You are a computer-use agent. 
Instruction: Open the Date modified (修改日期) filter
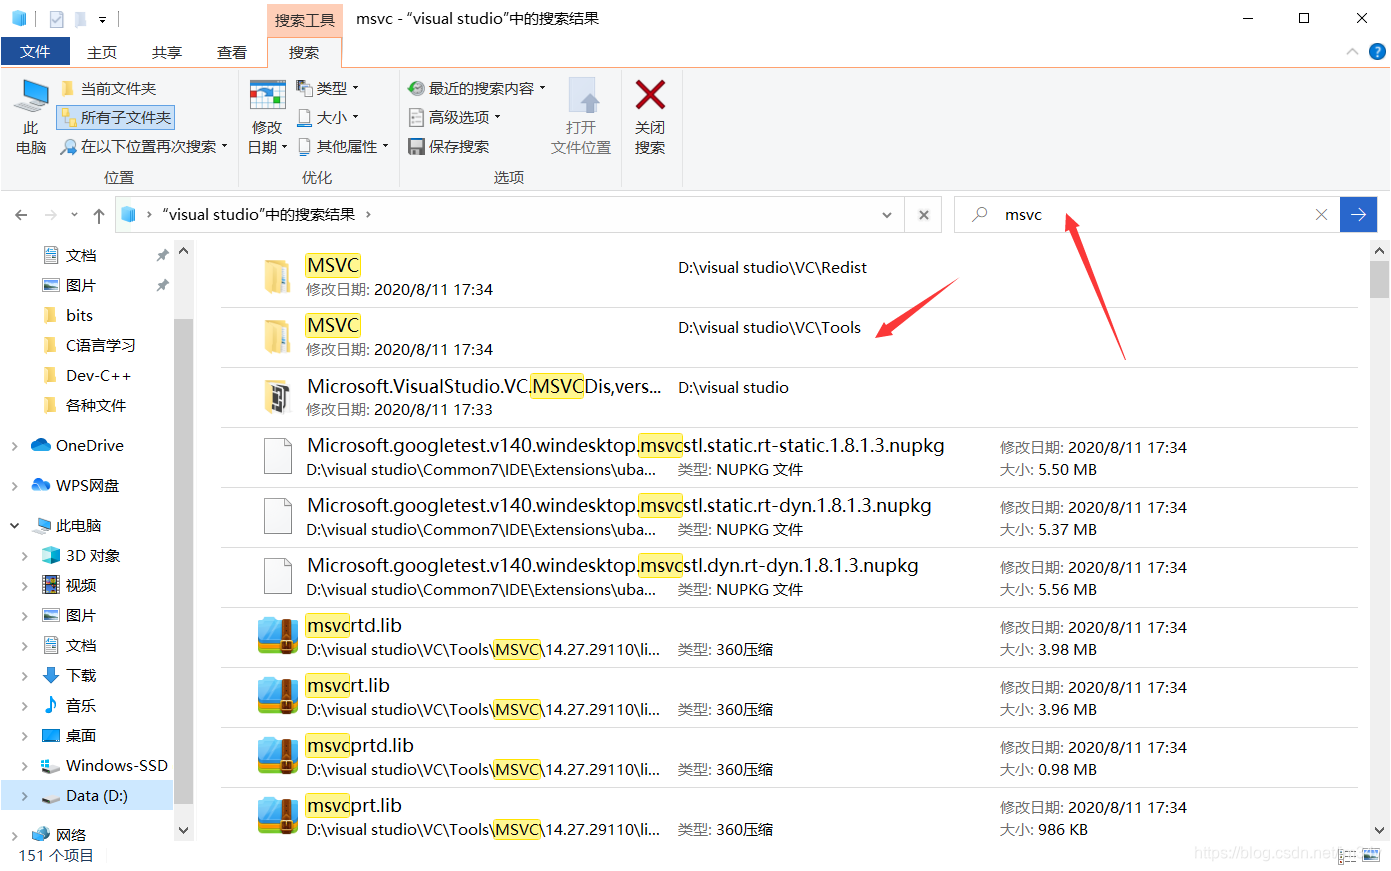(x=267, y=117)
